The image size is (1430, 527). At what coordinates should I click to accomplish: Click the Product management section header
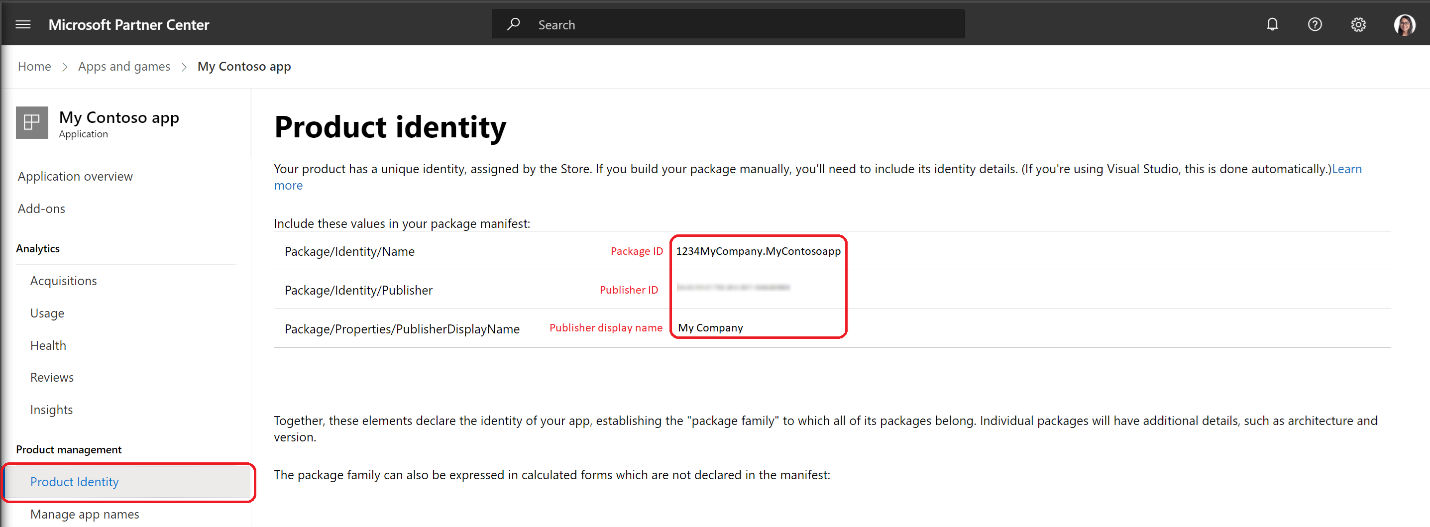coord(69,450)
